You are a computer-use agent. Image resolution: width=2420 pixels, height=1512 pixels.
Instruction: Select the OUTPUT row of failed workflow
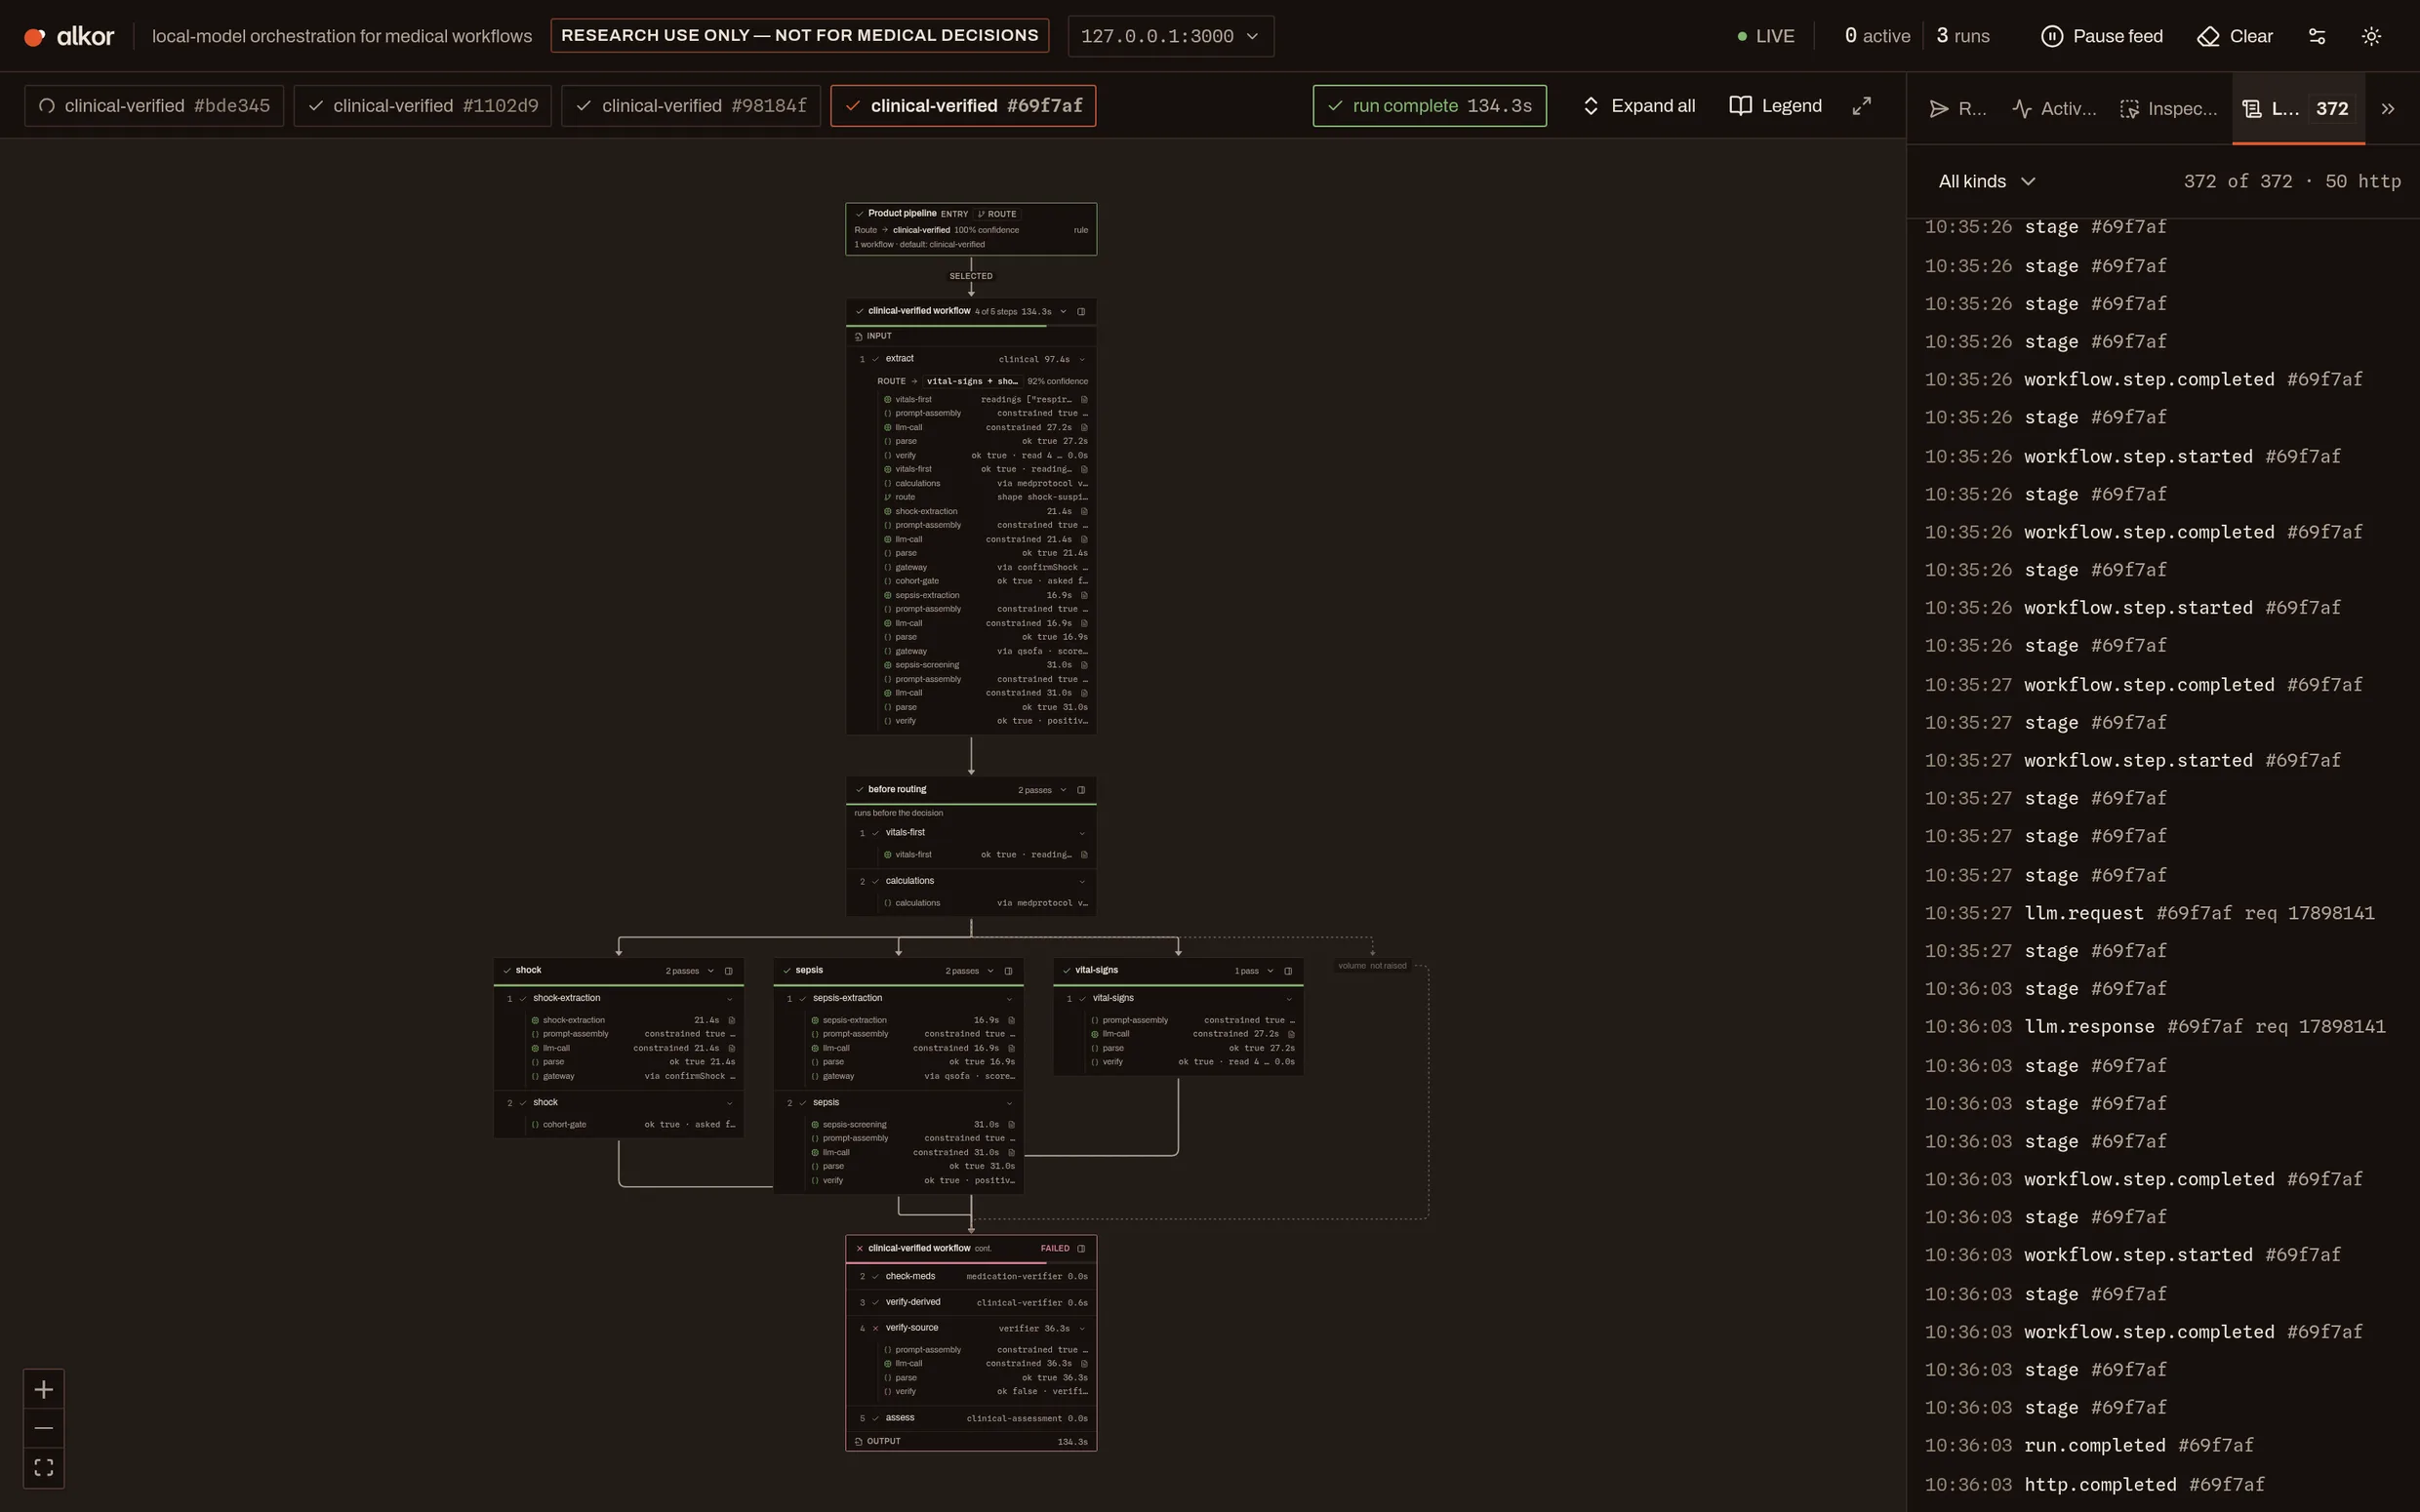point(971,1441)
